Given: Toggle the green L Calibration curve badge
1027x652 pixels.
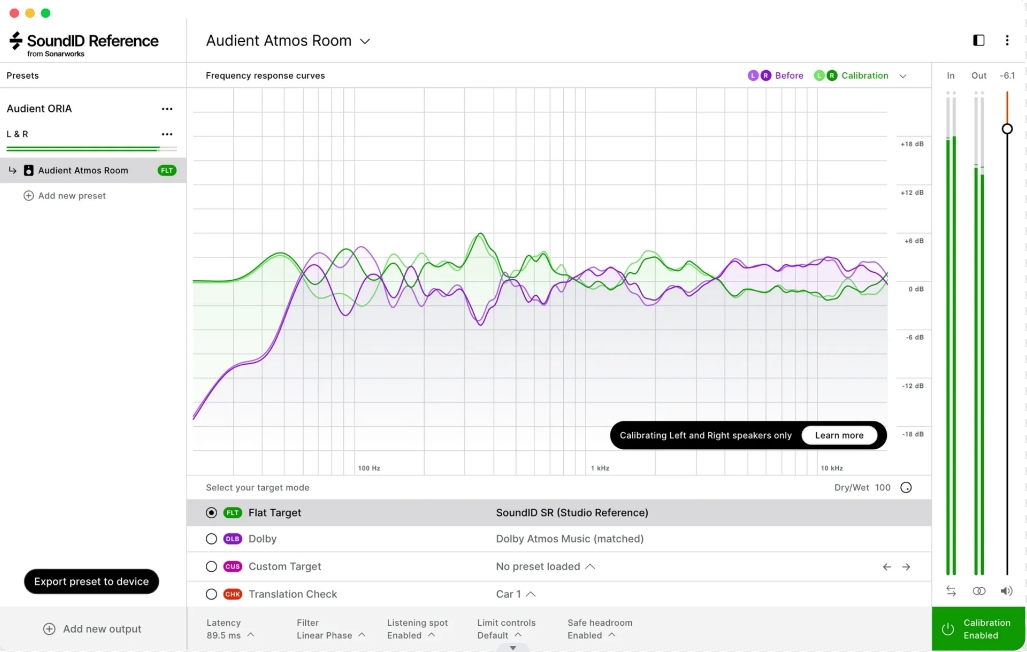Looking at the screenshot, I should pyautogui.click(x=819, y=75).
